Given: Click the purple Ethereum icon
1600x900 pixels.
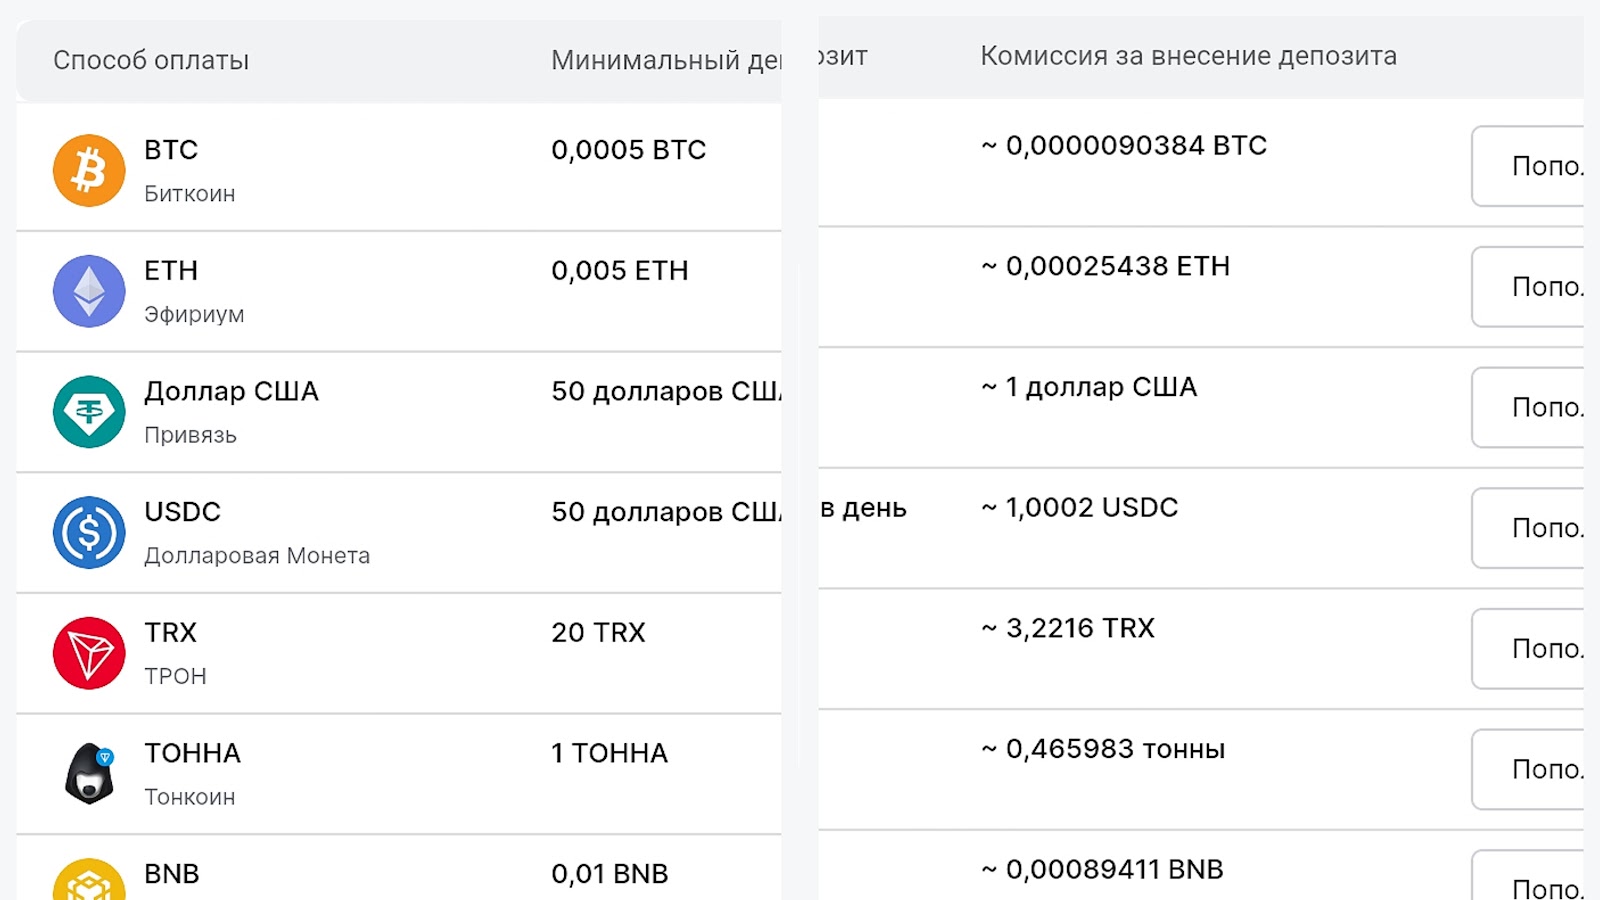Looking at the screenshot, I should coord(89,291).
